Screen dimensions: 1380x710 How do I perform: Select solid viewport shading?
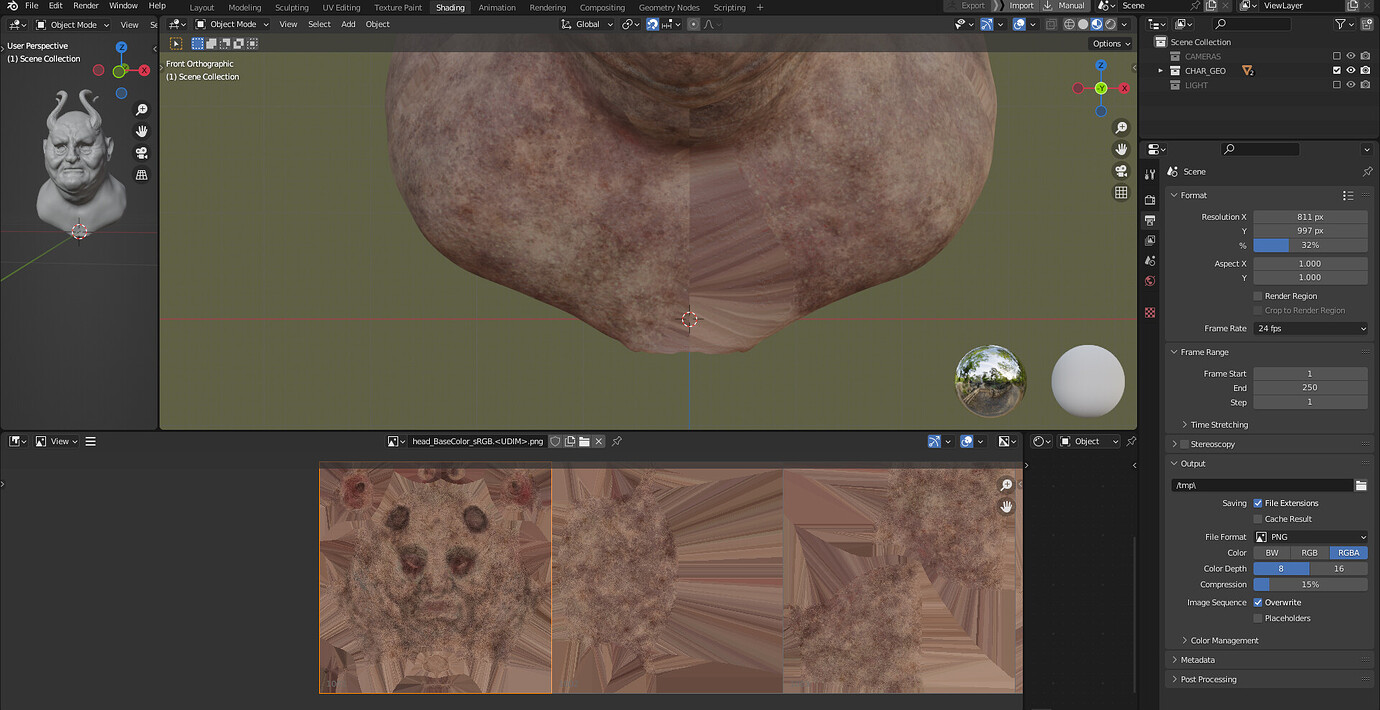click(1083, 24)
